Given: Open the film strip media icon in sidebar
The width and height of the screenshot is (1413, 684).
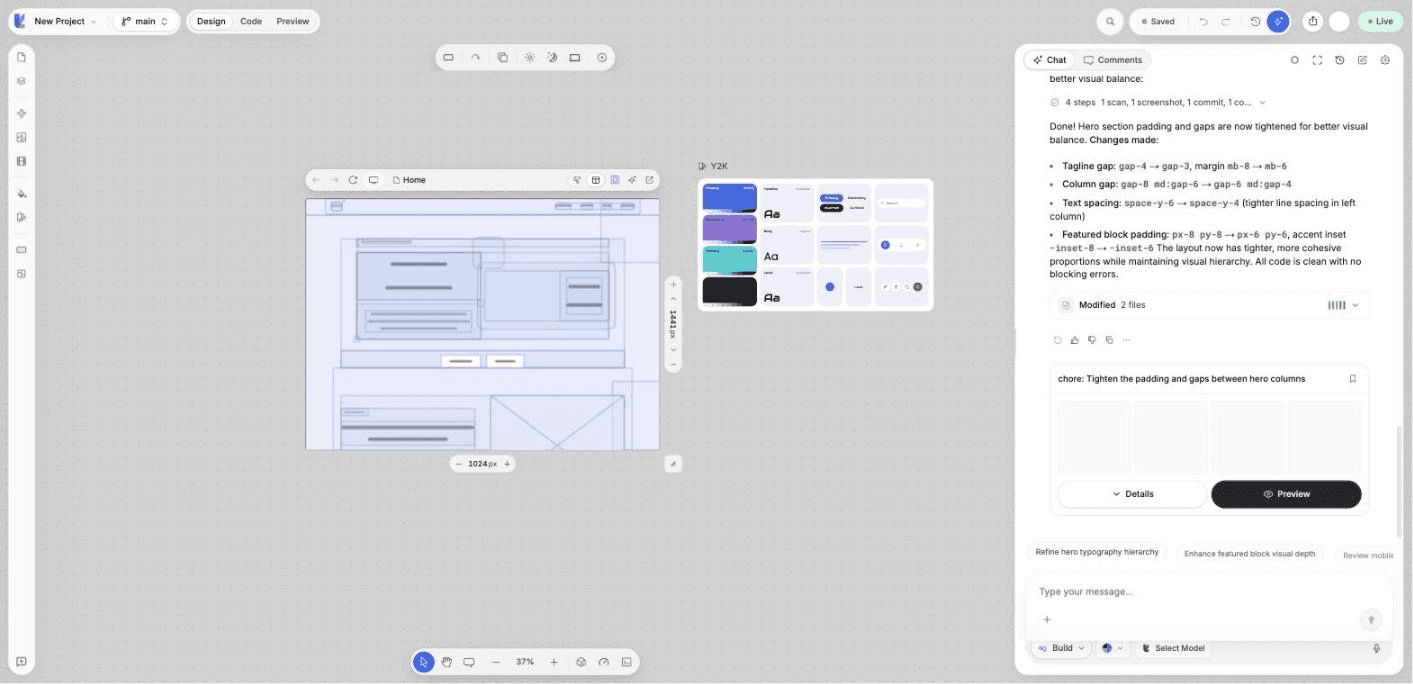Looking at the screenshot, I should click(x=21, y=161).
